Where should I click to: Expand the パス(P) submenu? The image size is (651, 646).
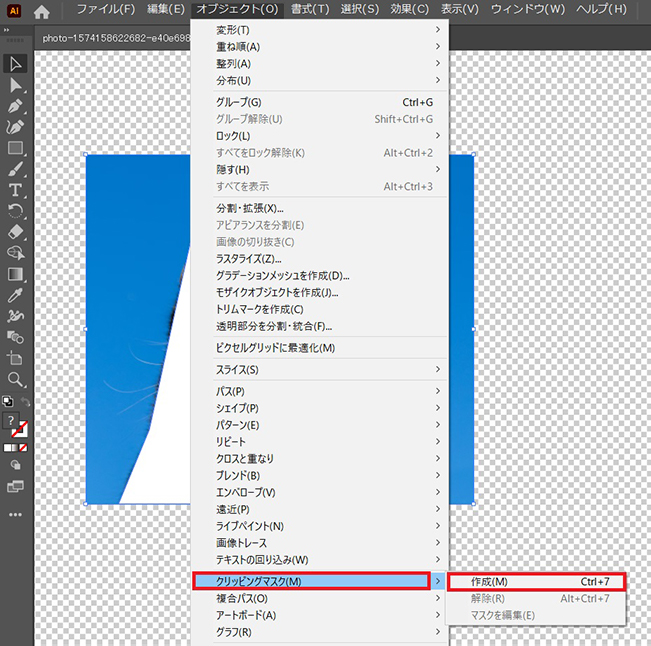tap(320, 391)
